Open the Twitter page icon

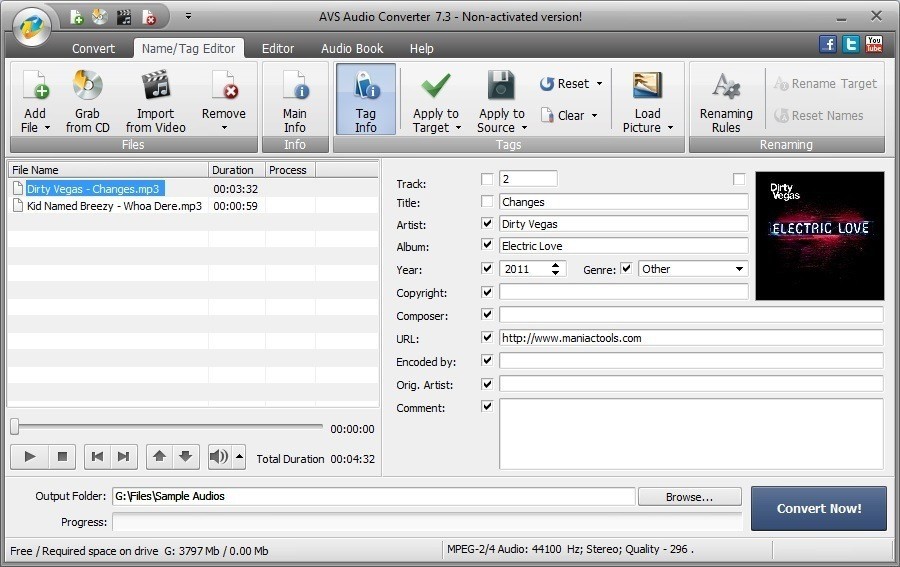(x=851, y=44)
